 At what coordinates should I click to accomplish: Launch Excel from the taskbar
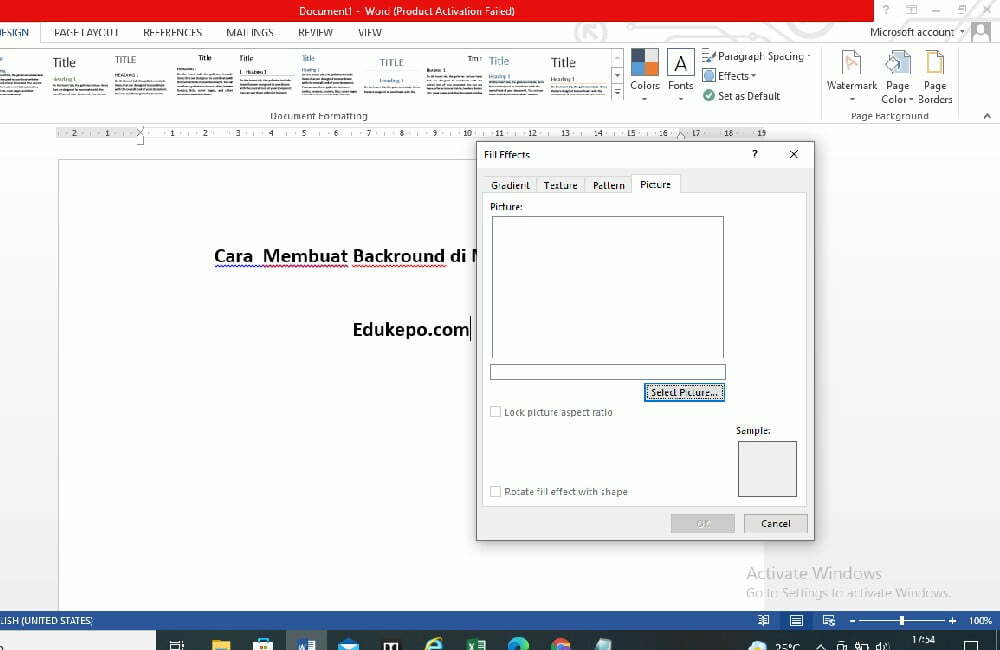click(x=477, y=643)
